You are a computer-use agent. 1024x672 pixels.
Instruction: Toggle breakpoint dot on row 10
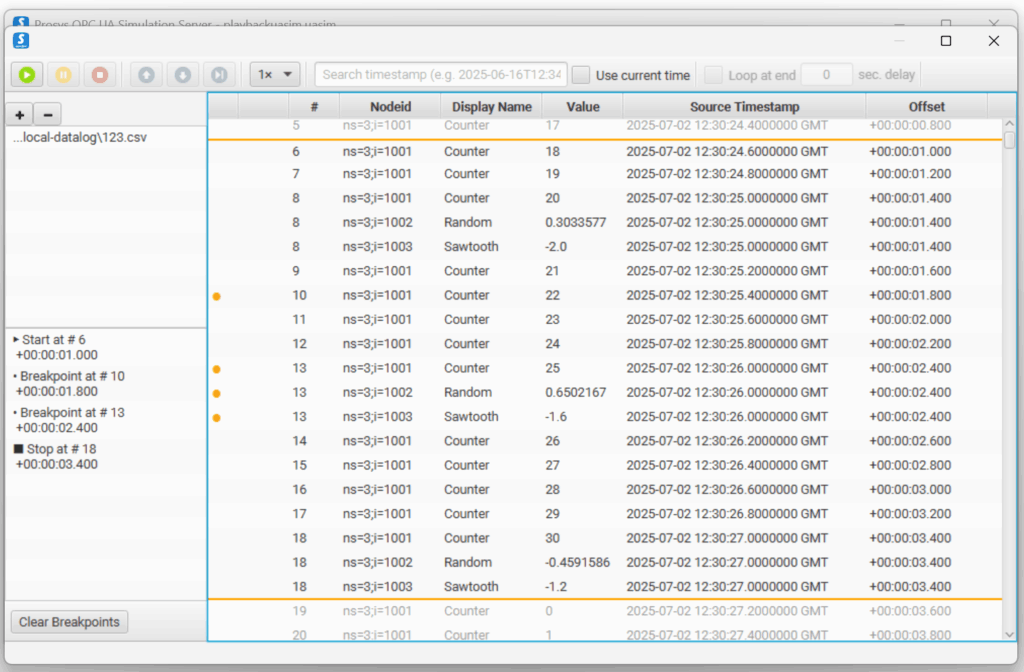pos(217,296)
